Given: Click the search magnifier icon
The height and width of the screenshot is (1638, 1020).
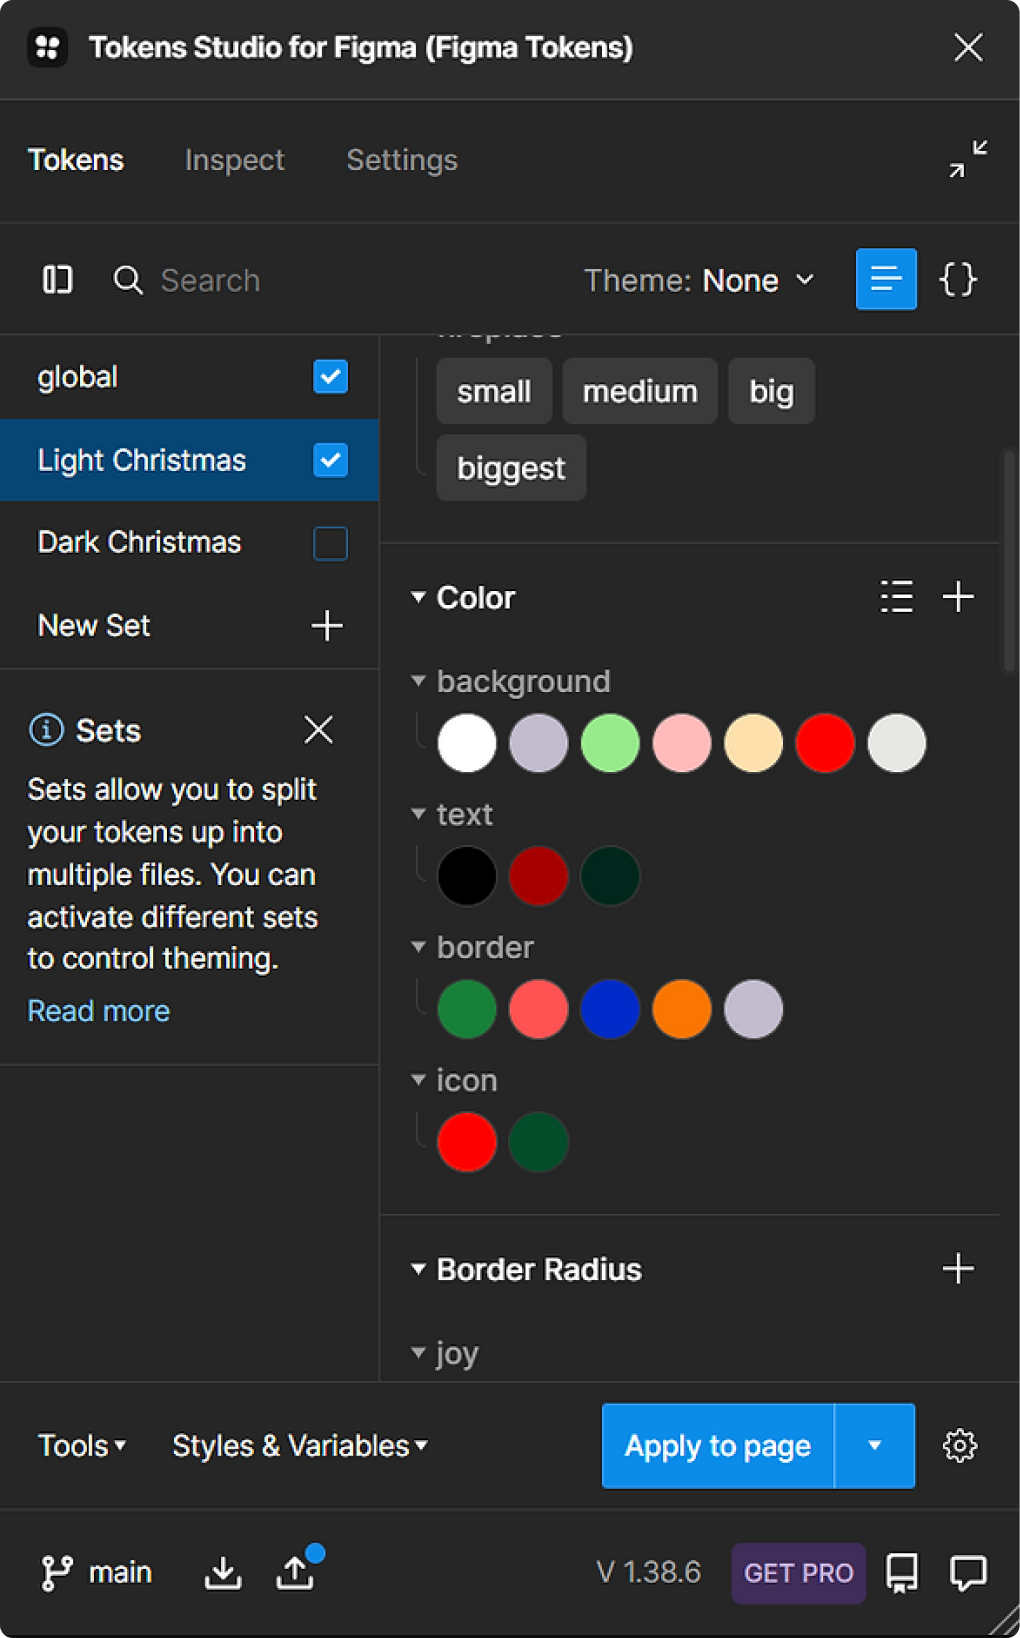Looking at the screenshot, I should [128, 280].
